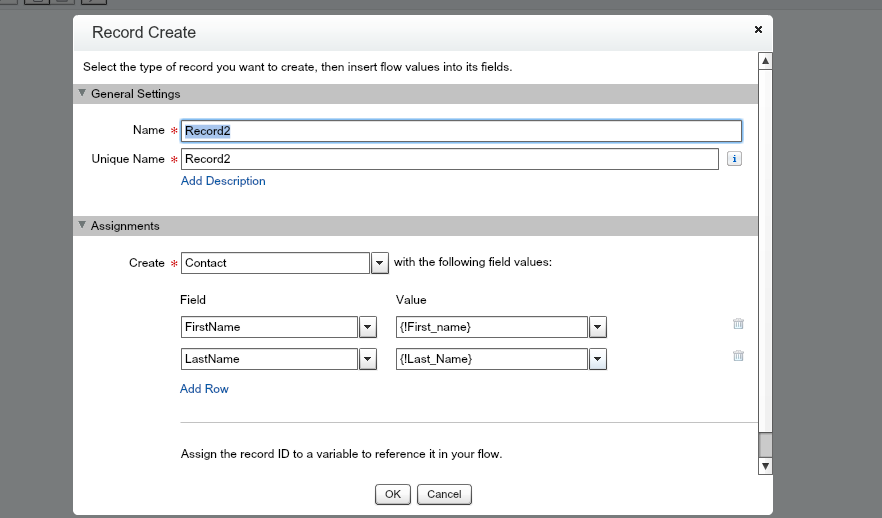Click the Add Description link
882x518 pixels.
(223, 181)
